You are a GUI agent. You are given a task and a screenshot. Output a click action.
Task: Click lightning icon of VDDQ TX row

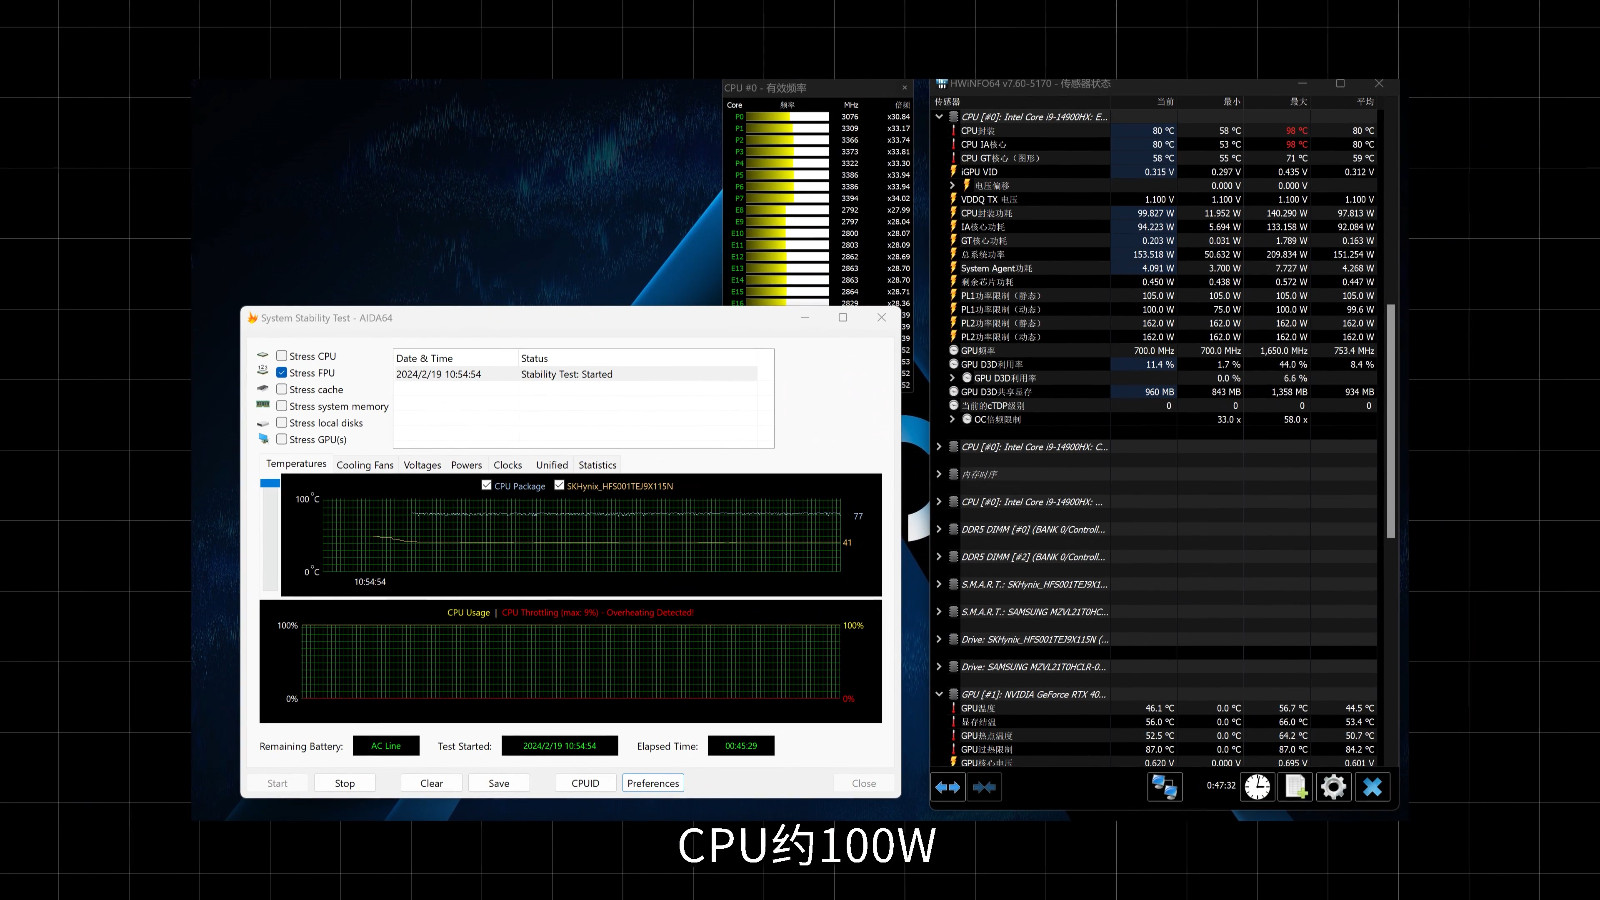[953, 199]
